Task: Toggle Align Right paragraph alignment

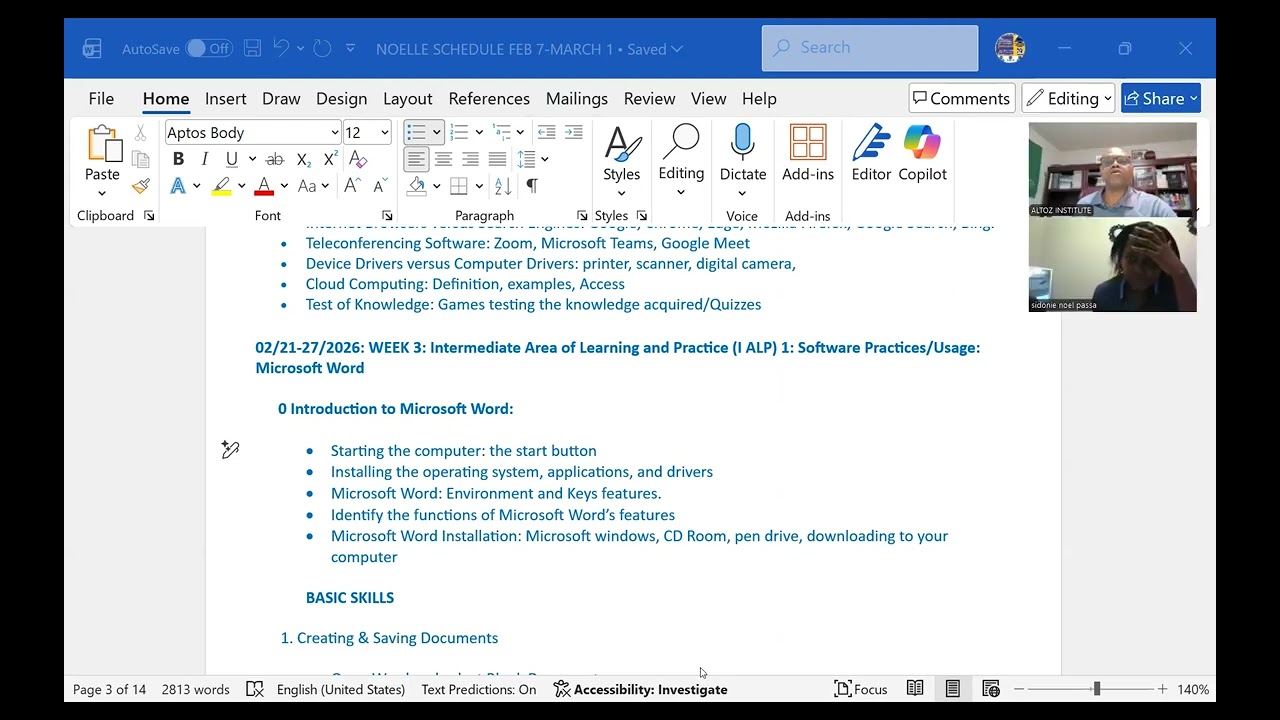Action: 470,159
